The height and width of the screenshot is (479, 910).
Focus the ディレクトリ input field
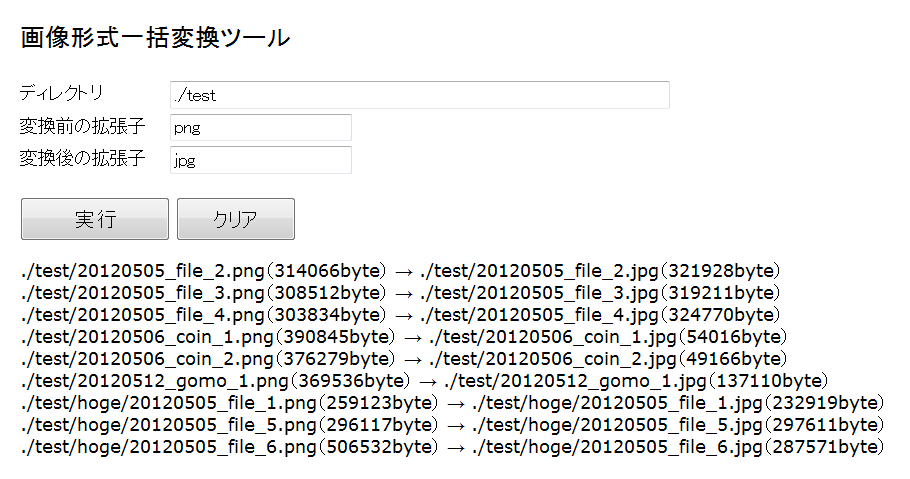click(420, 95)
